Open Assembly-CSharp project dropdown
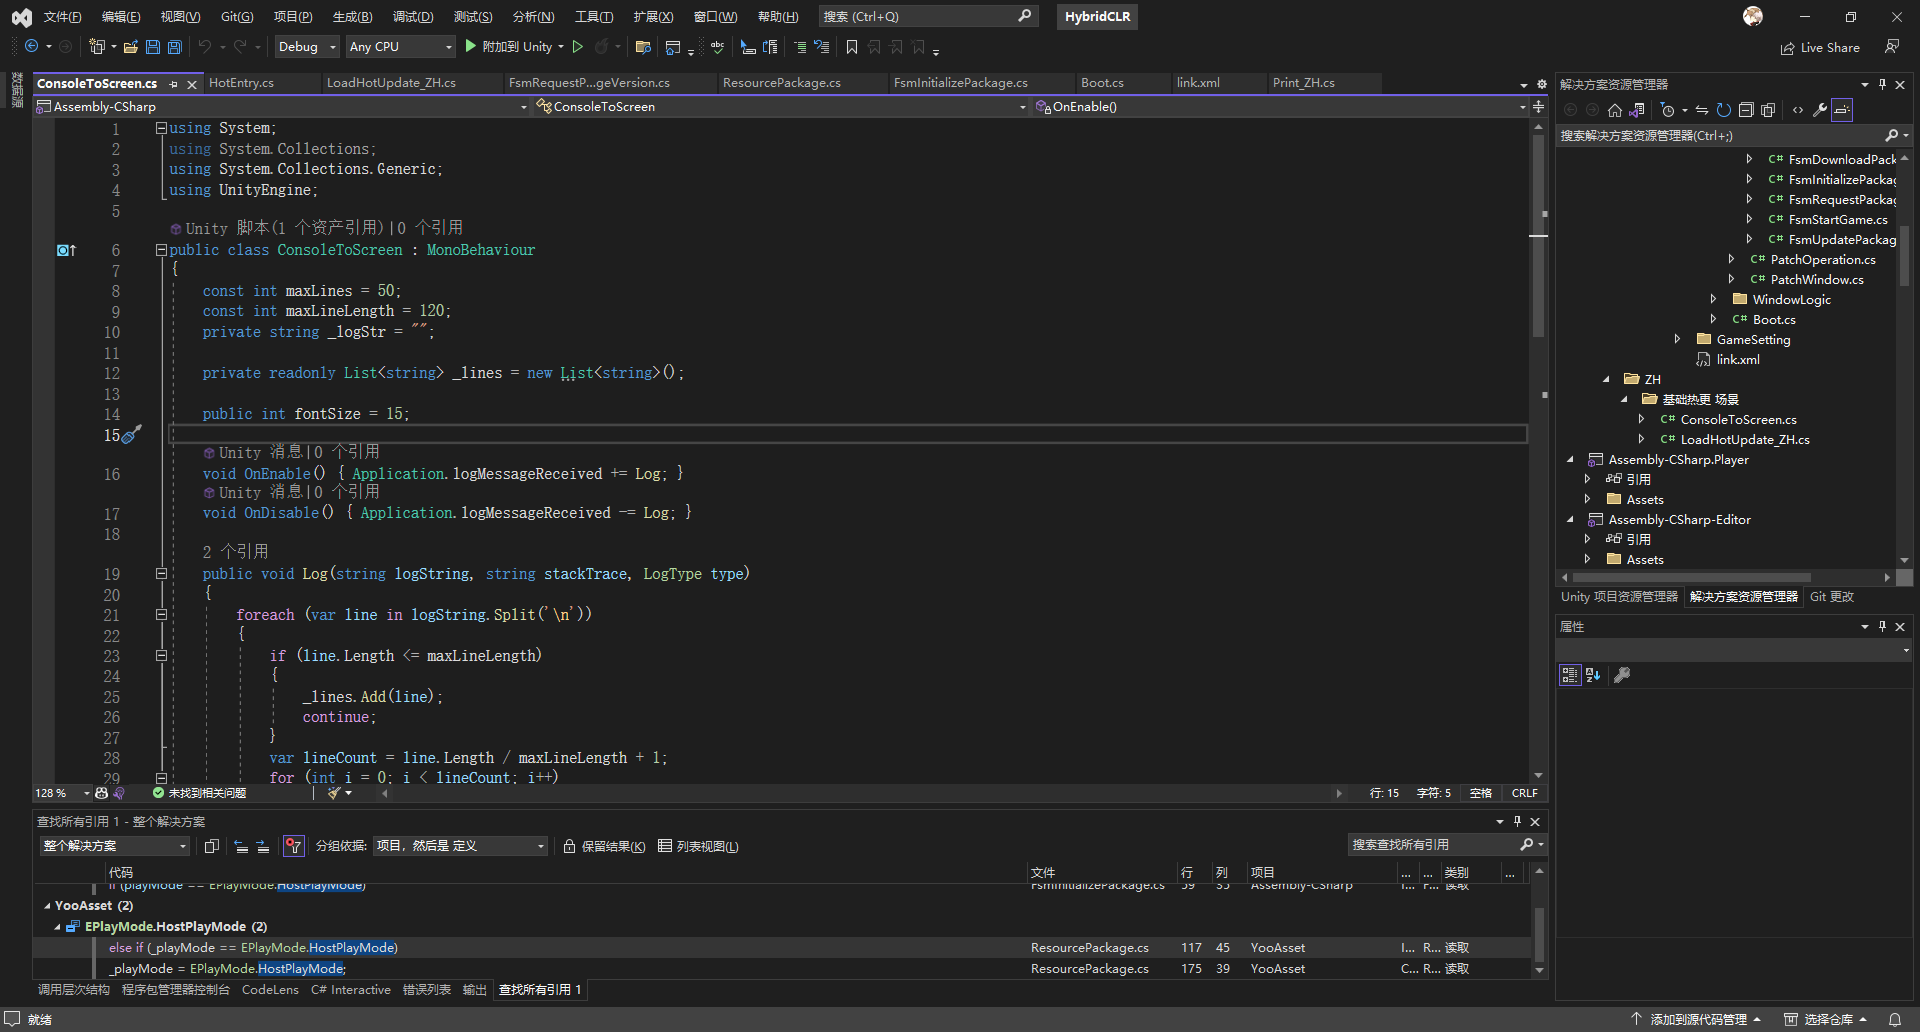 coord(282,106)
